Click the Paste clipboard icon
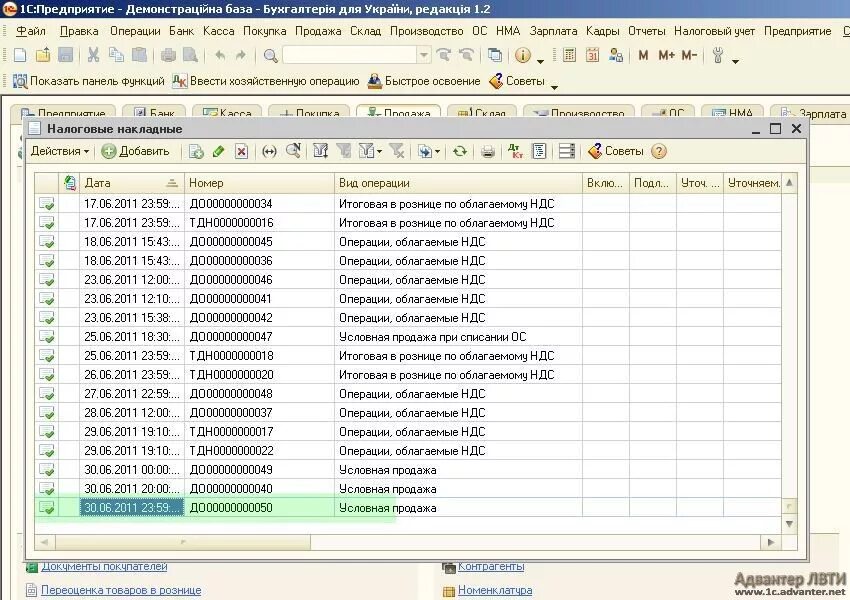The image size is (850, 600). 139,55
